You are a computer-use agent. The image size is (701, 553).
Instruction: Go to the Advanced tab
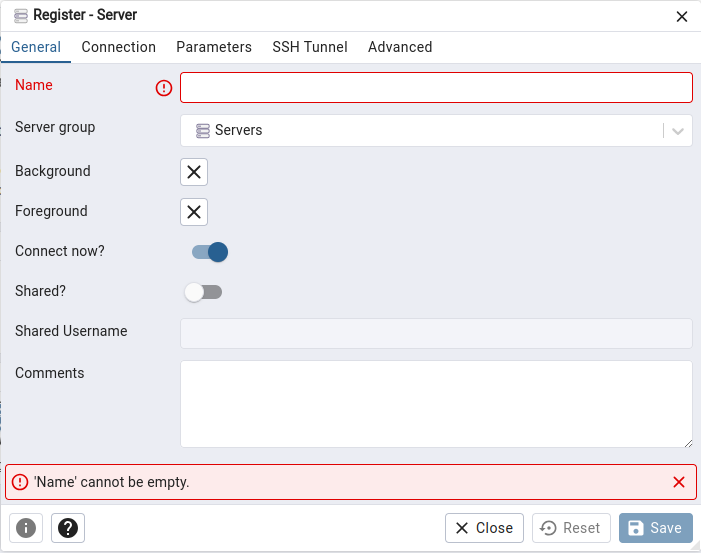(x=400, y=47)
